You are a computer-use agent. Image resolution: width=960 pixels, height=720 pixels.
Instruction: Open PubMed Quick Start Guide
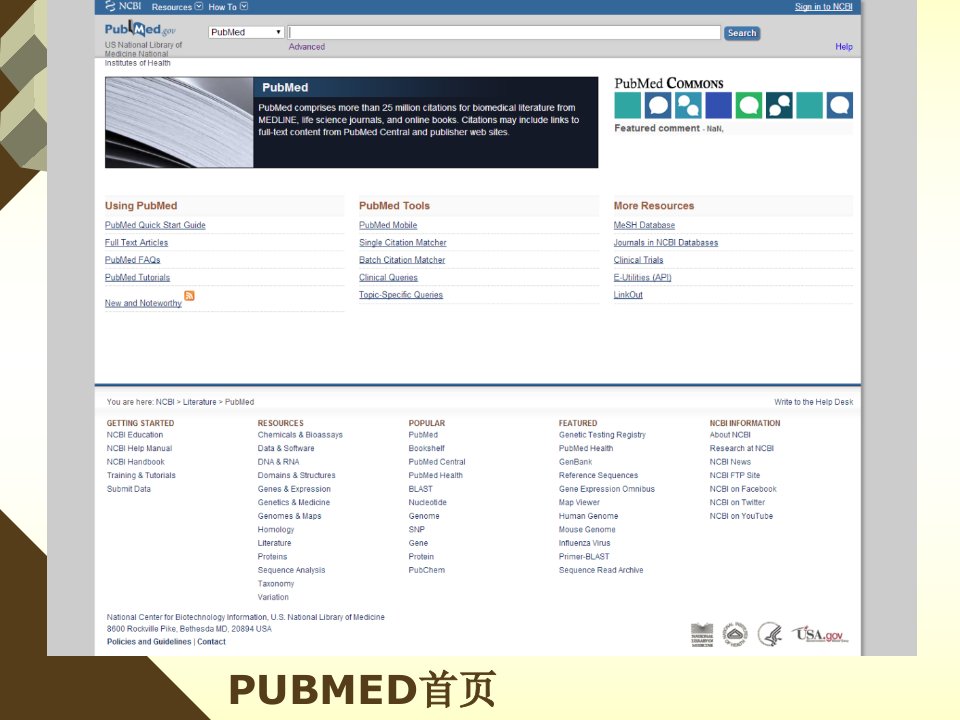click(x=155, y=225)
